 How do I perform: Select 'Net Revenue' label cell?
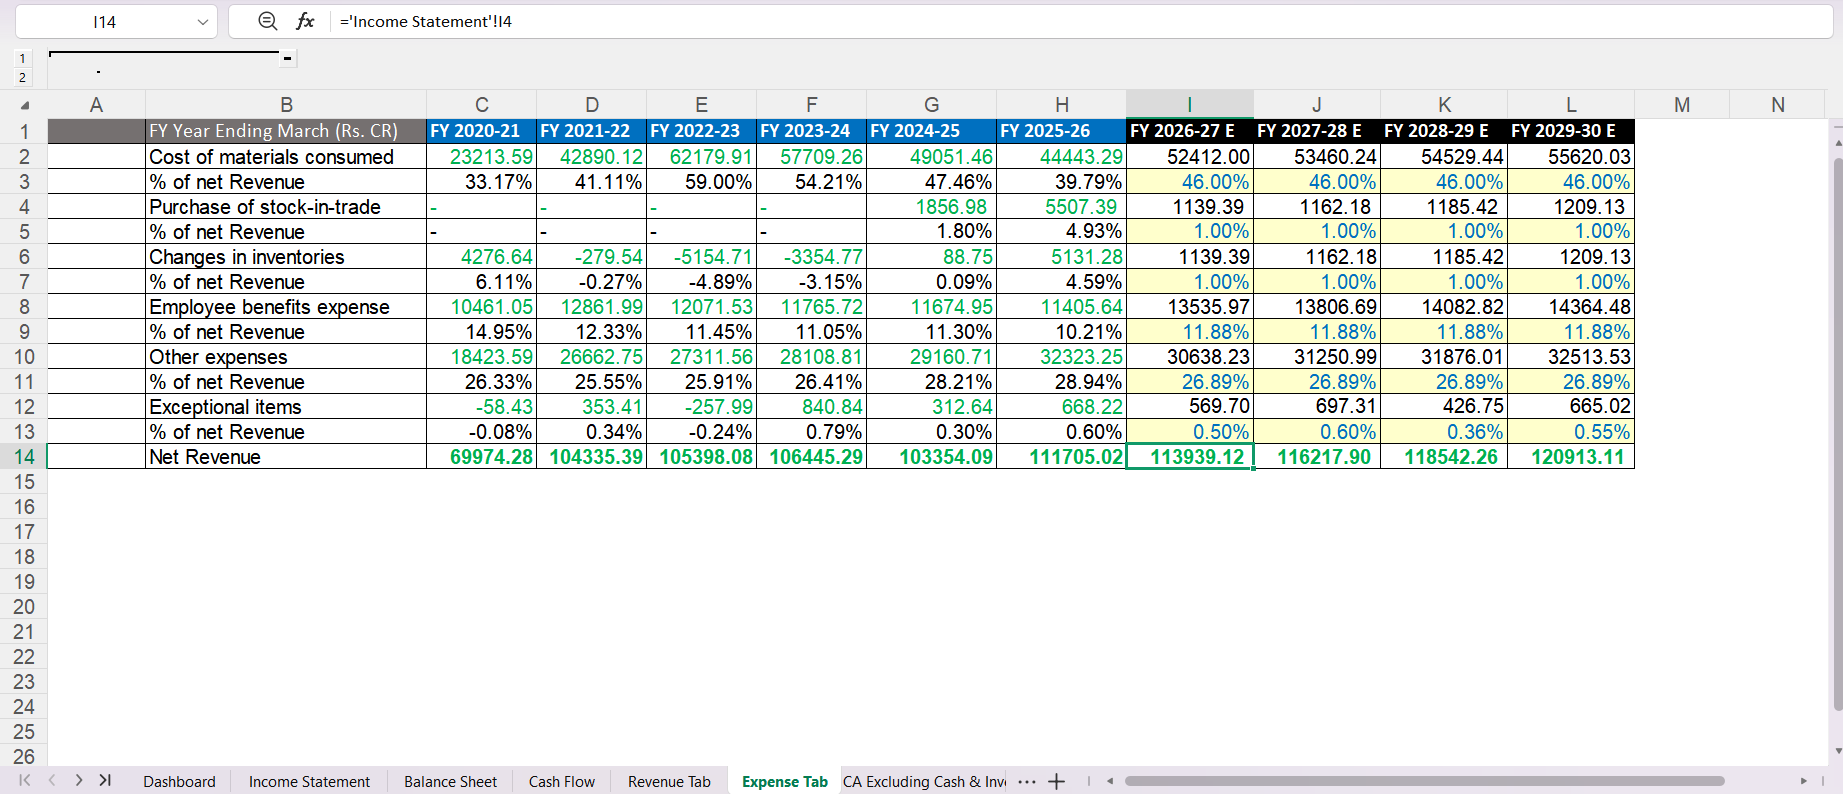286,457
